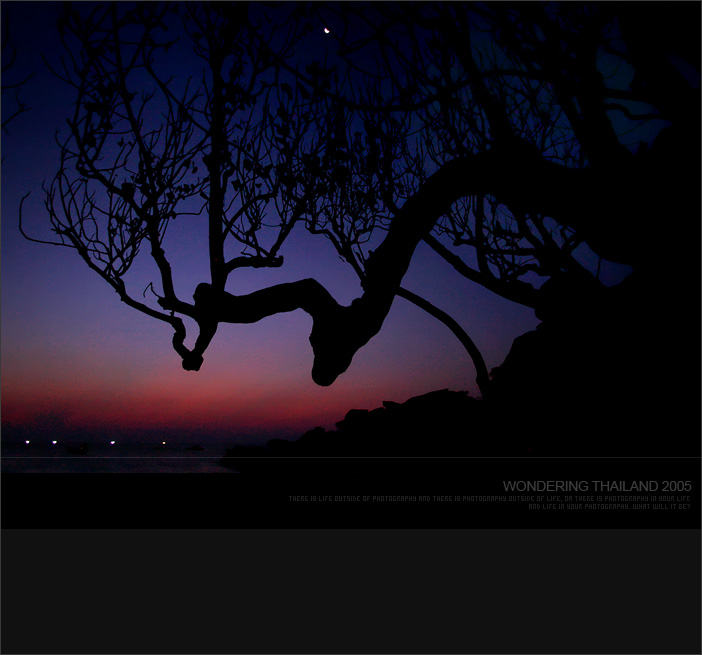Click the caption line starting "THERE IS LIFE OUTSIDE"
This screenshot has width=702, height=655.
(x=489, y=498)
